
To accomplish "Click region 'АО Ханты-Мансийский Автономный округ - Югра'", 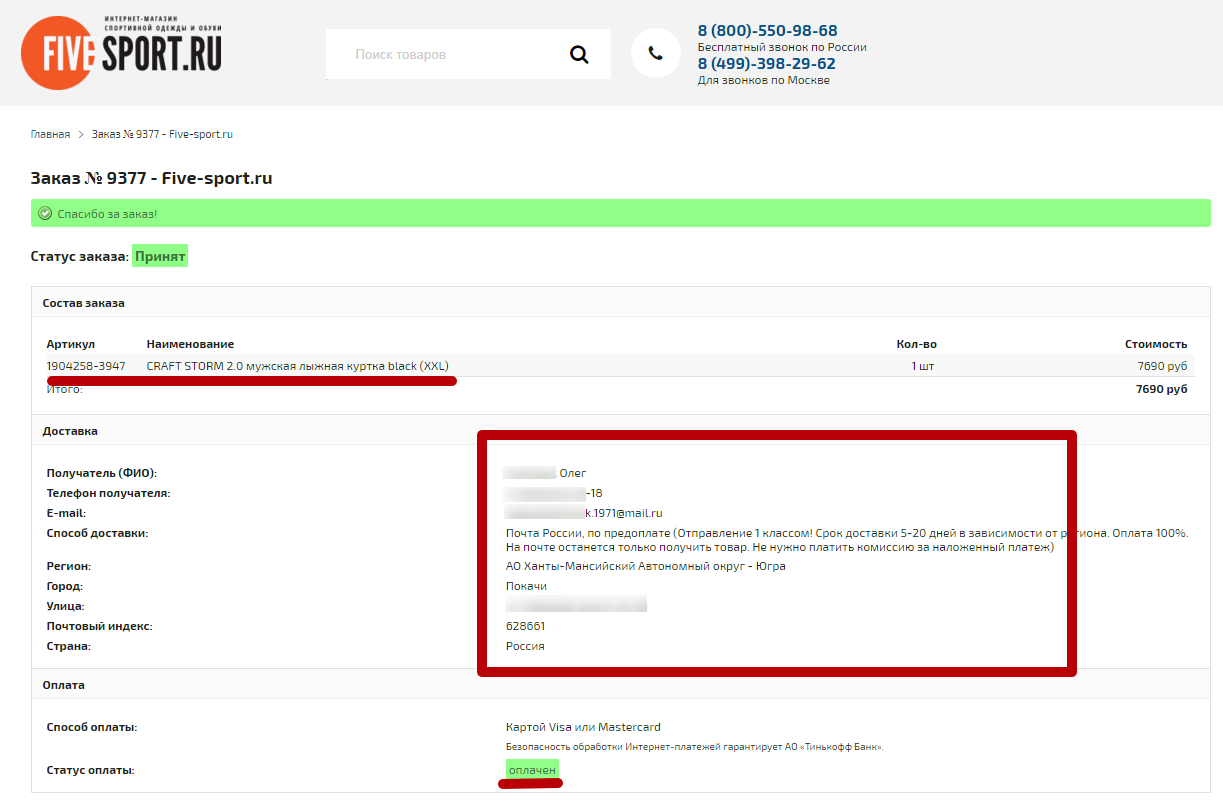I will (646, 566).
